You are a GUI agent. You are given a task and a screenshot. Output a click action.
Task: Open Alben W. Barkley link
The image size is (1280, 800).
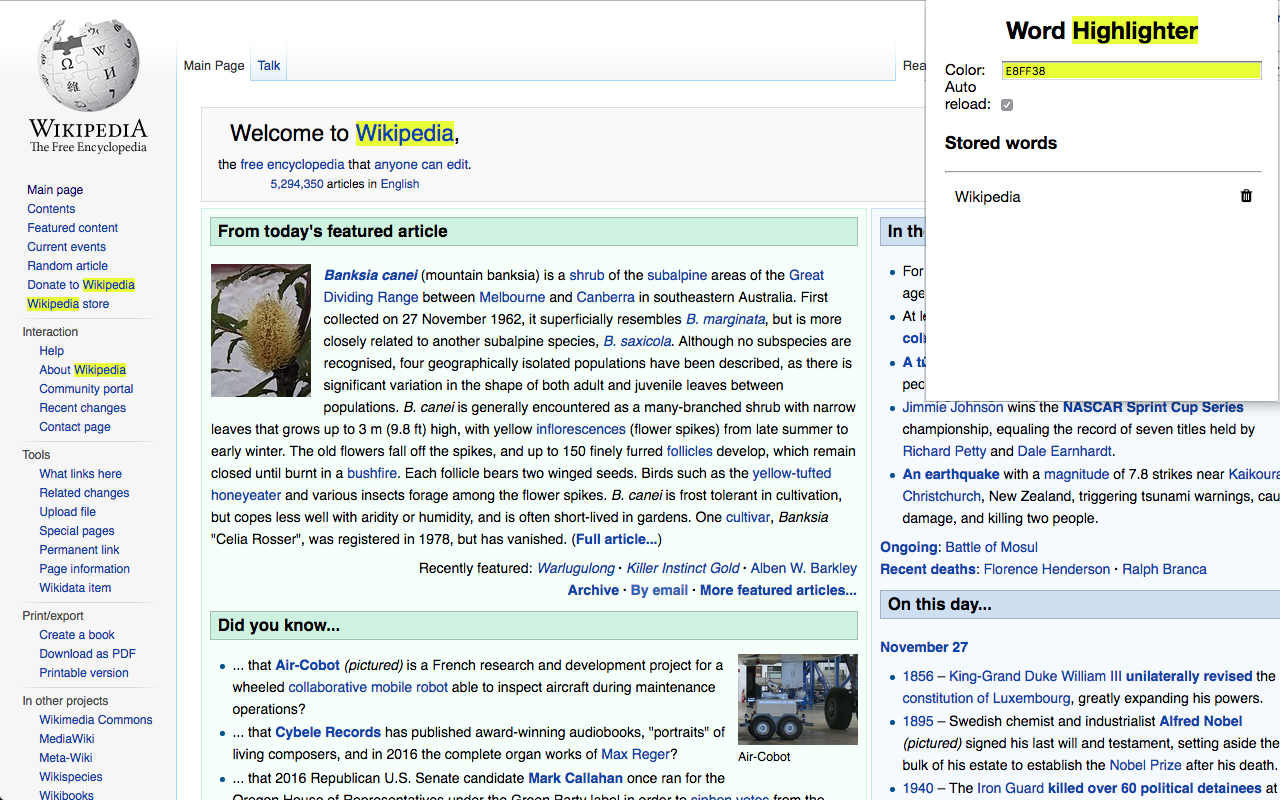pyautogui.click(x=804, y=568)
